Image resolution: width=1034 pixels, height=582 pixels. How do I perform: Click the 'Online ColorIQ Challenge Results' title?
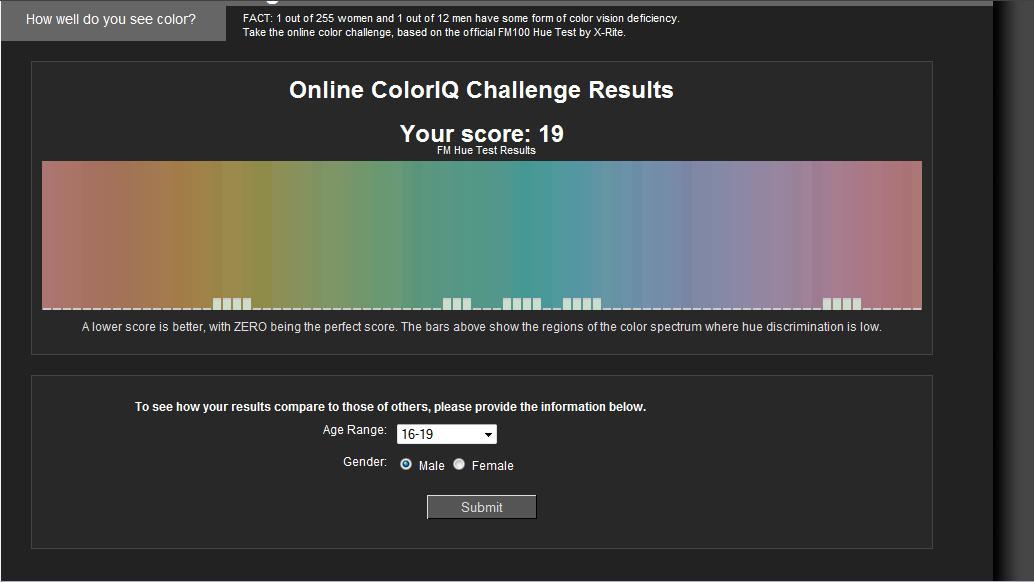tap(481, 90)
